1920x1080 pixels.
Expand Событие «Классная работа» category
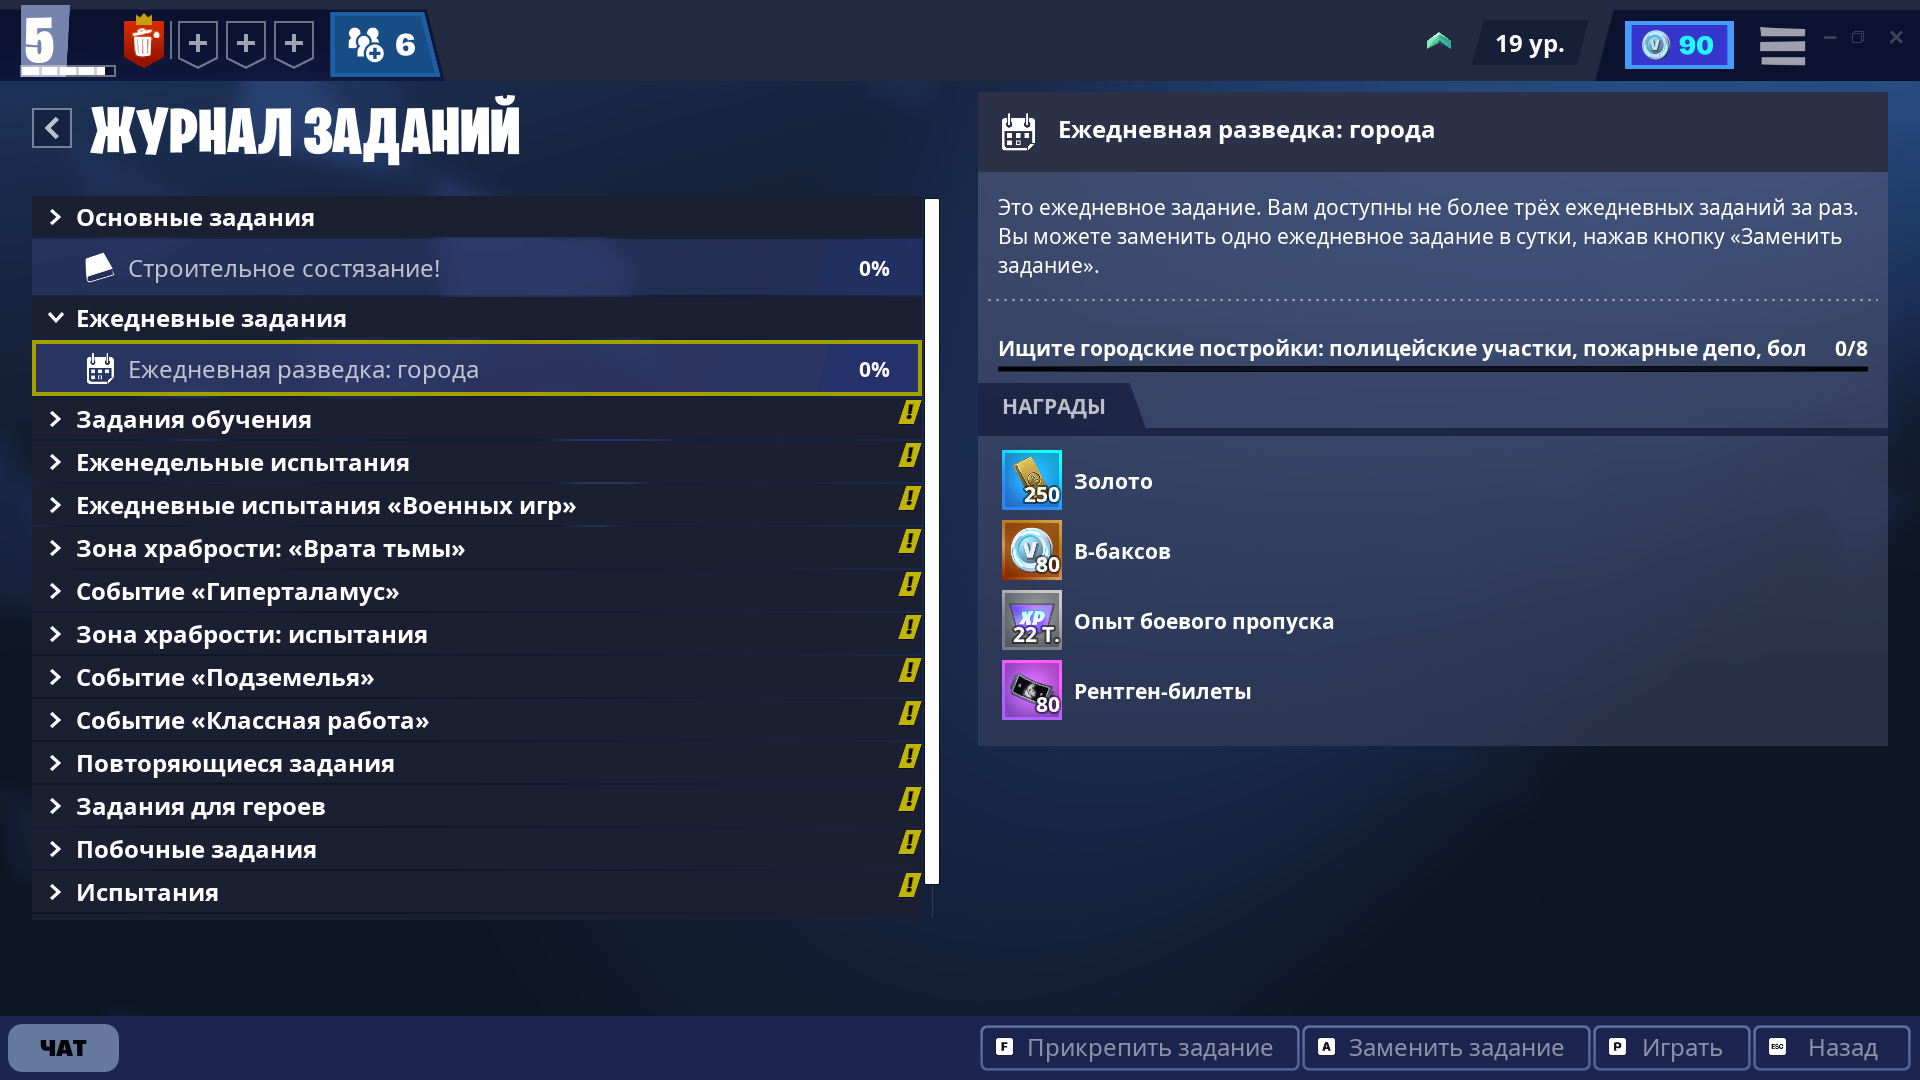tap(477, 720)
